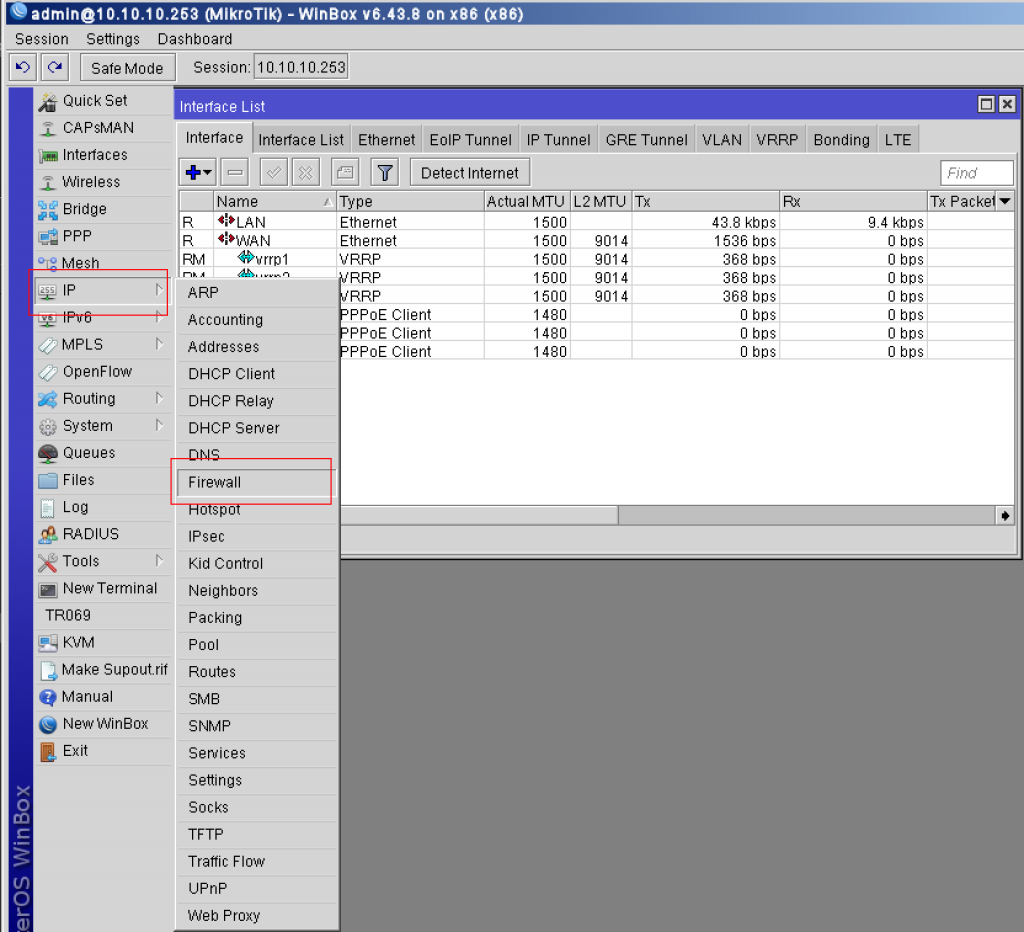Open the add interface (plus) dropdown
Viewport: 1024px width, 932px height.
tap(198, 173)
